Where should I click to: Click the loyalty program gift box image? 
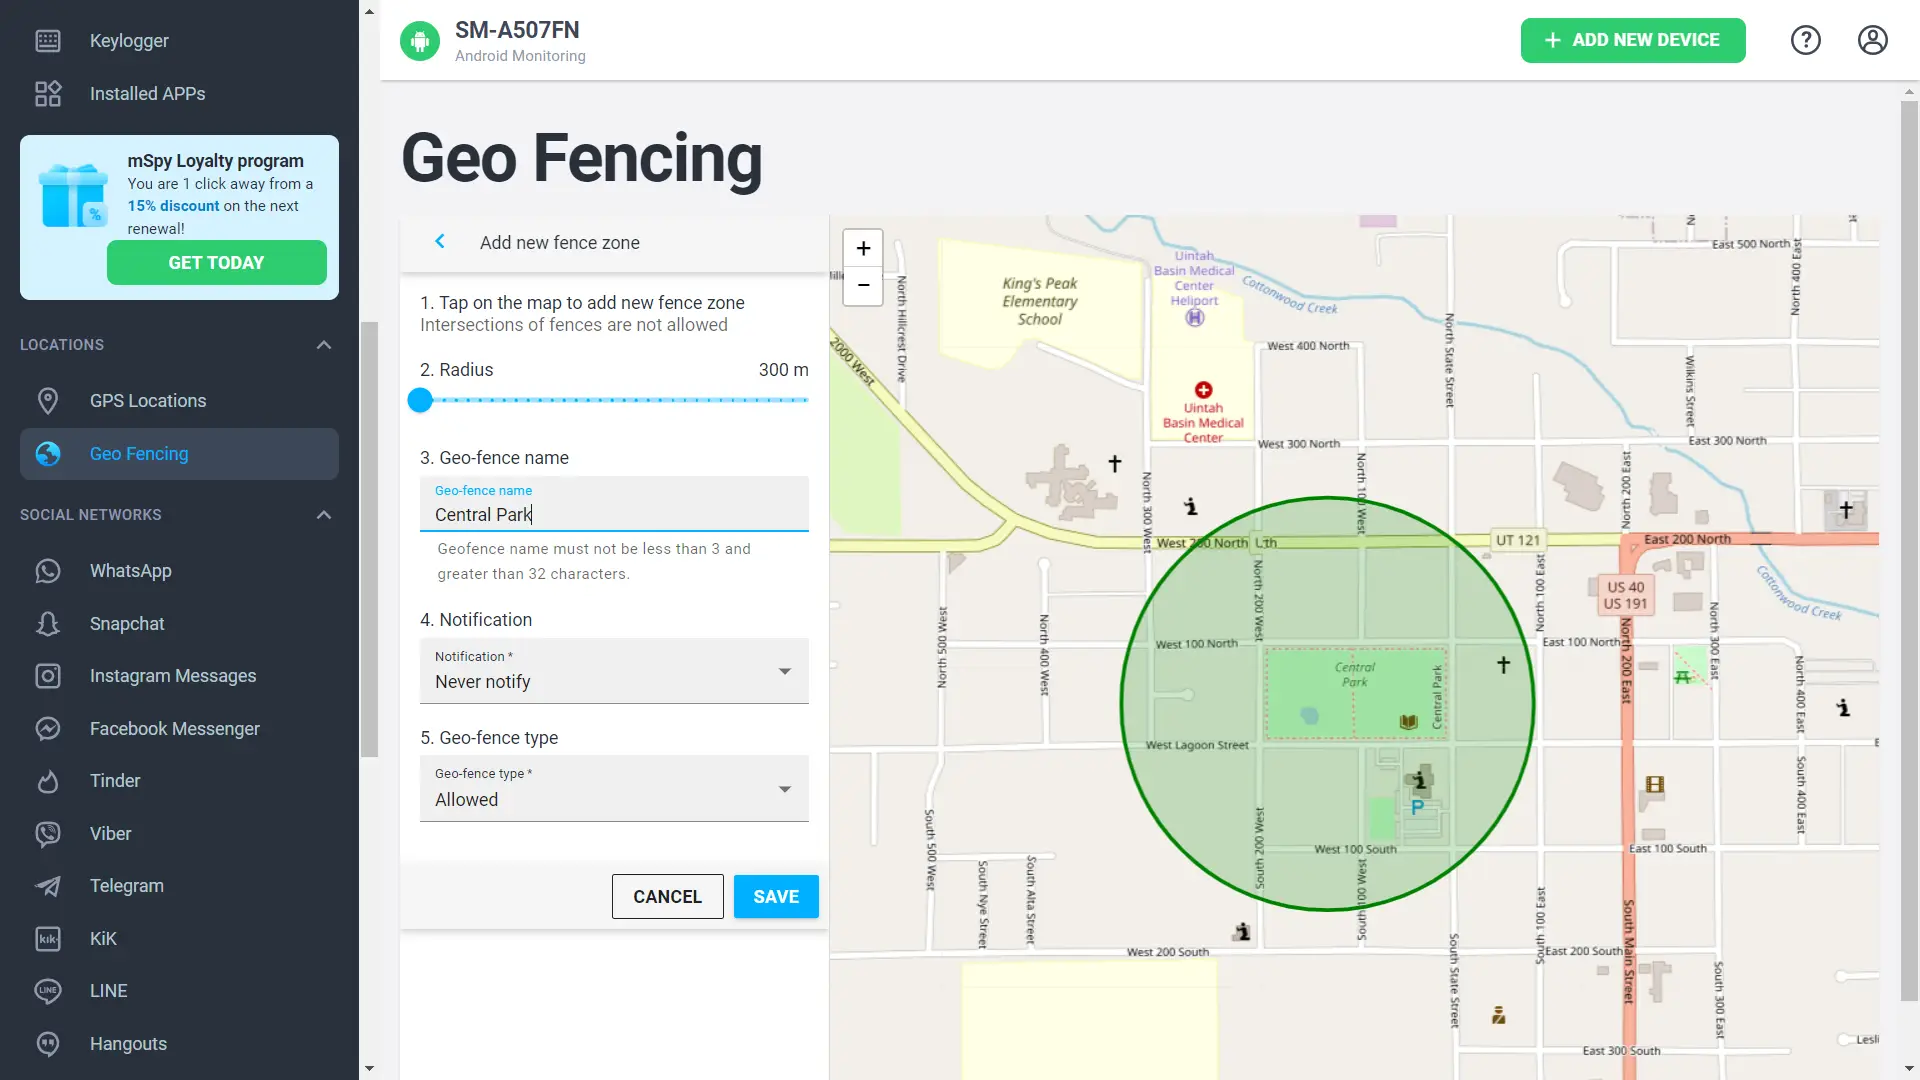click(73, 195)
